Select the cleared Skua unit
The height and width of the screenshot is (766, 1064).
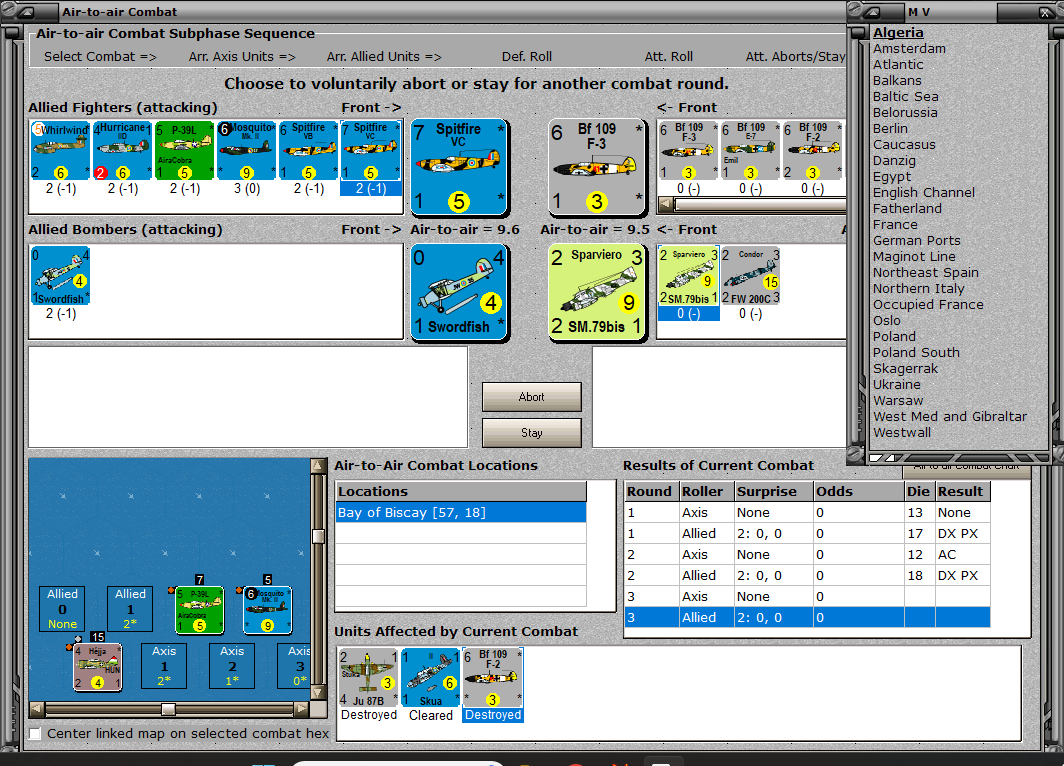[x=430, y=677]
